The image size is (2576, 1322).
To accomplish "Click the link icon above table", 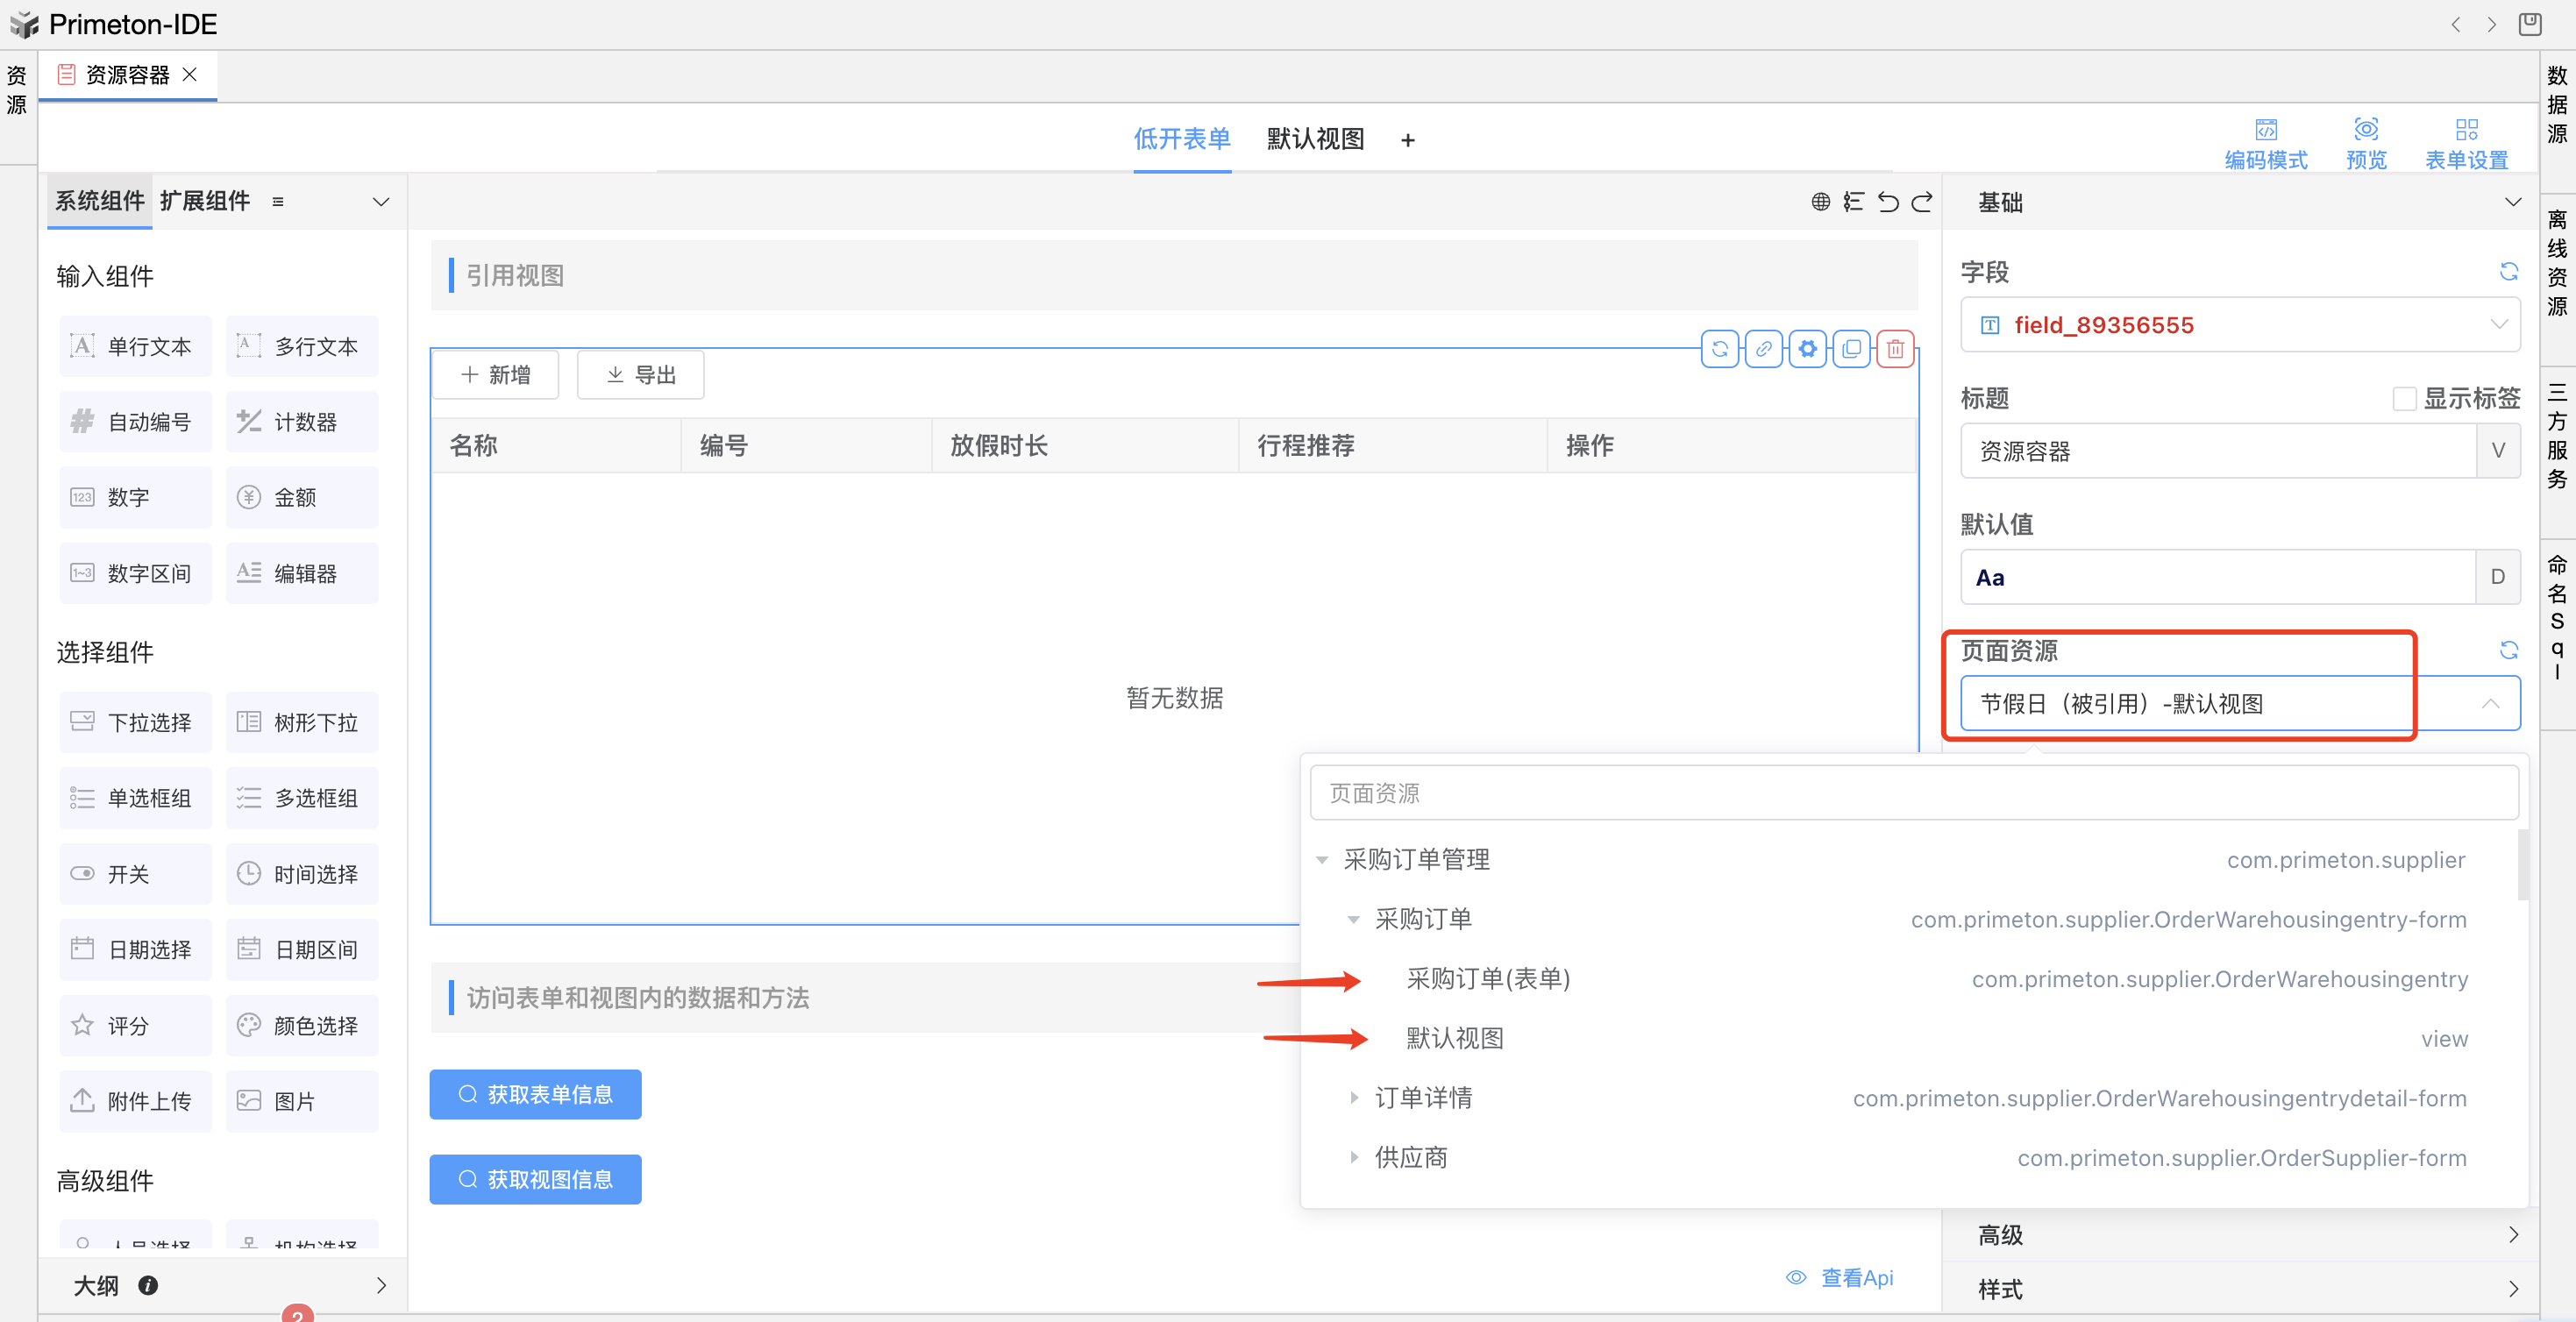I will (1763, 349).
